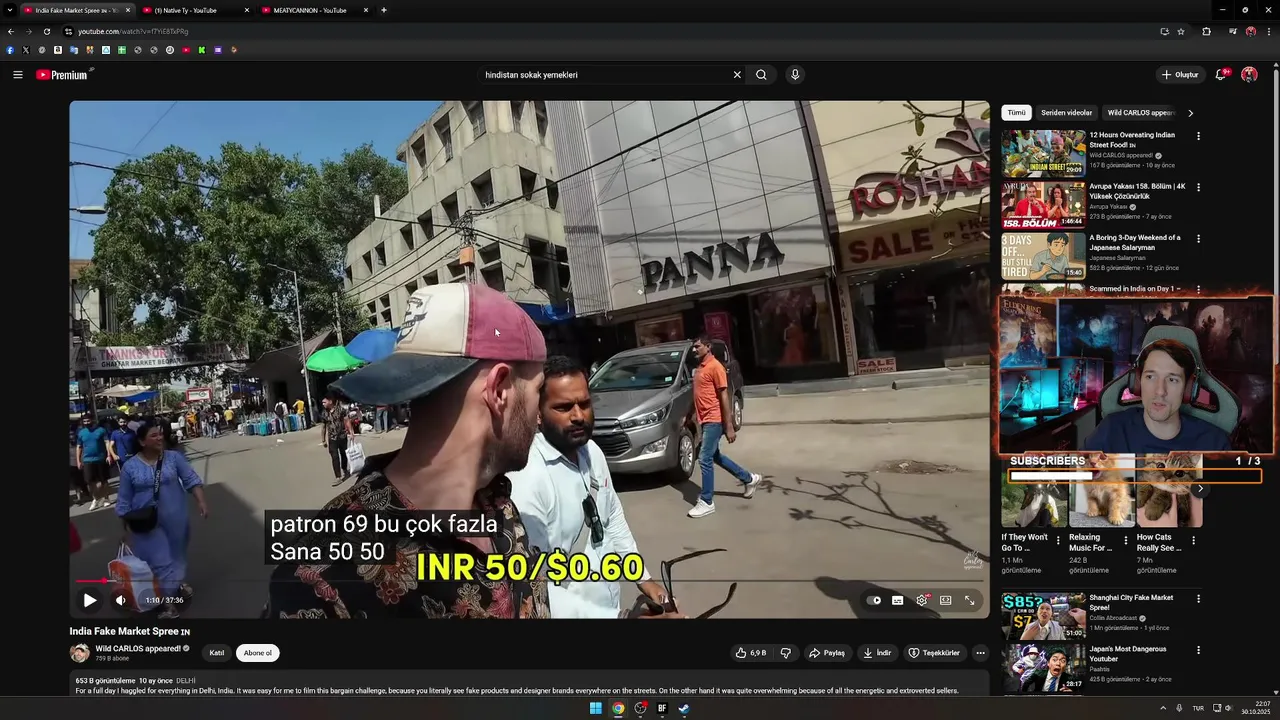Open options for How Cats Really See short

pos(1193,540)
